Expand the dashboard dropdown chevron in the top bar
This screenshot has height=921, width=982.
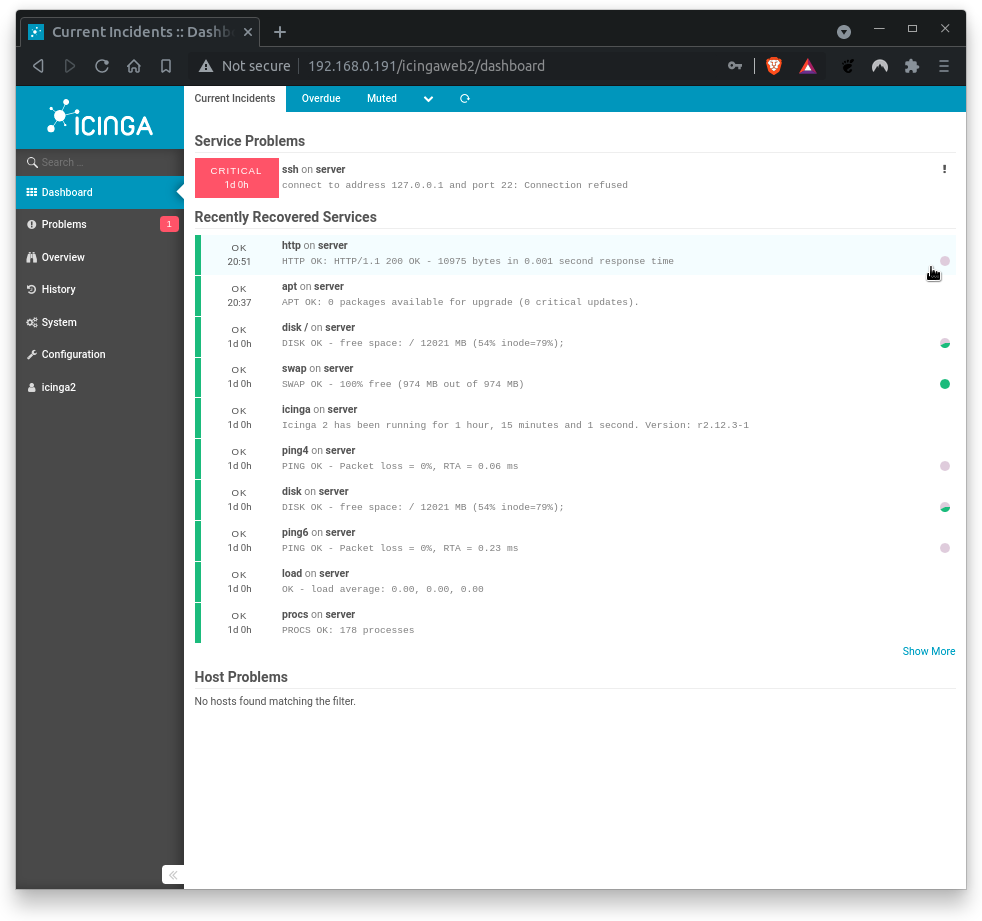[428, 98]
